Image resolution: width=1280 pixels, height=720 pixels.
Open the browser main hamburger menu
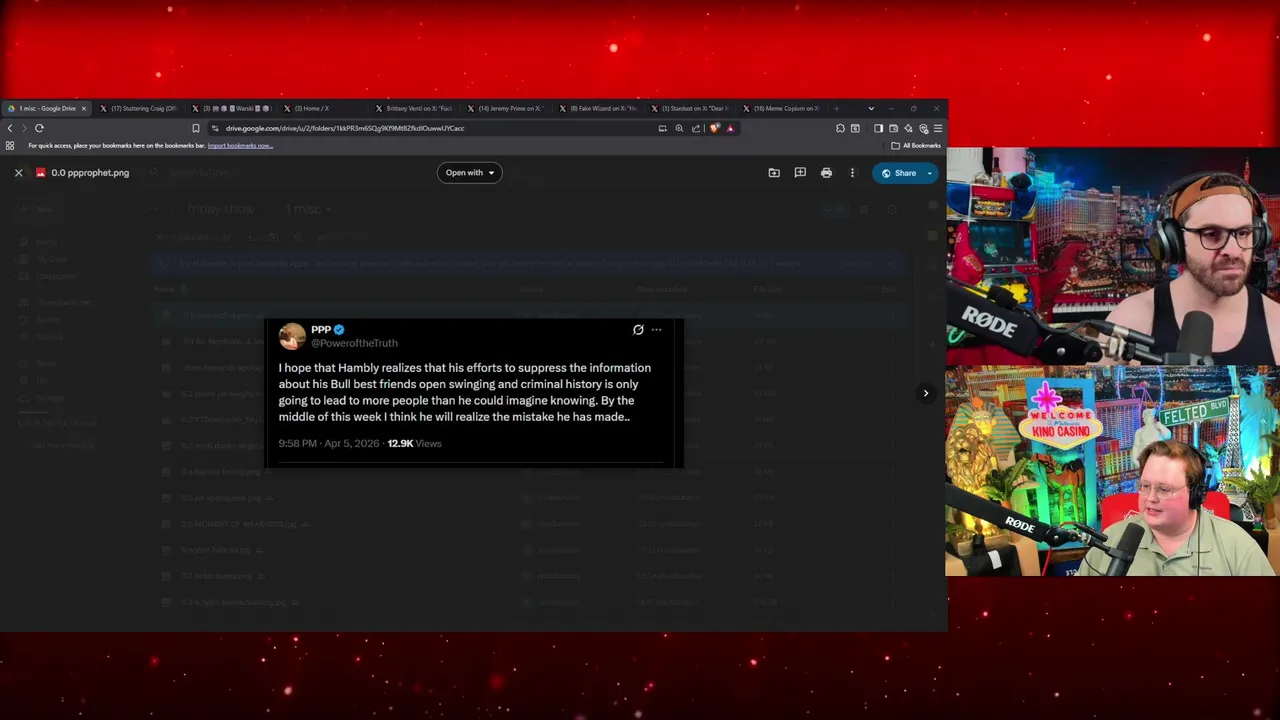[x=937, y=128]
